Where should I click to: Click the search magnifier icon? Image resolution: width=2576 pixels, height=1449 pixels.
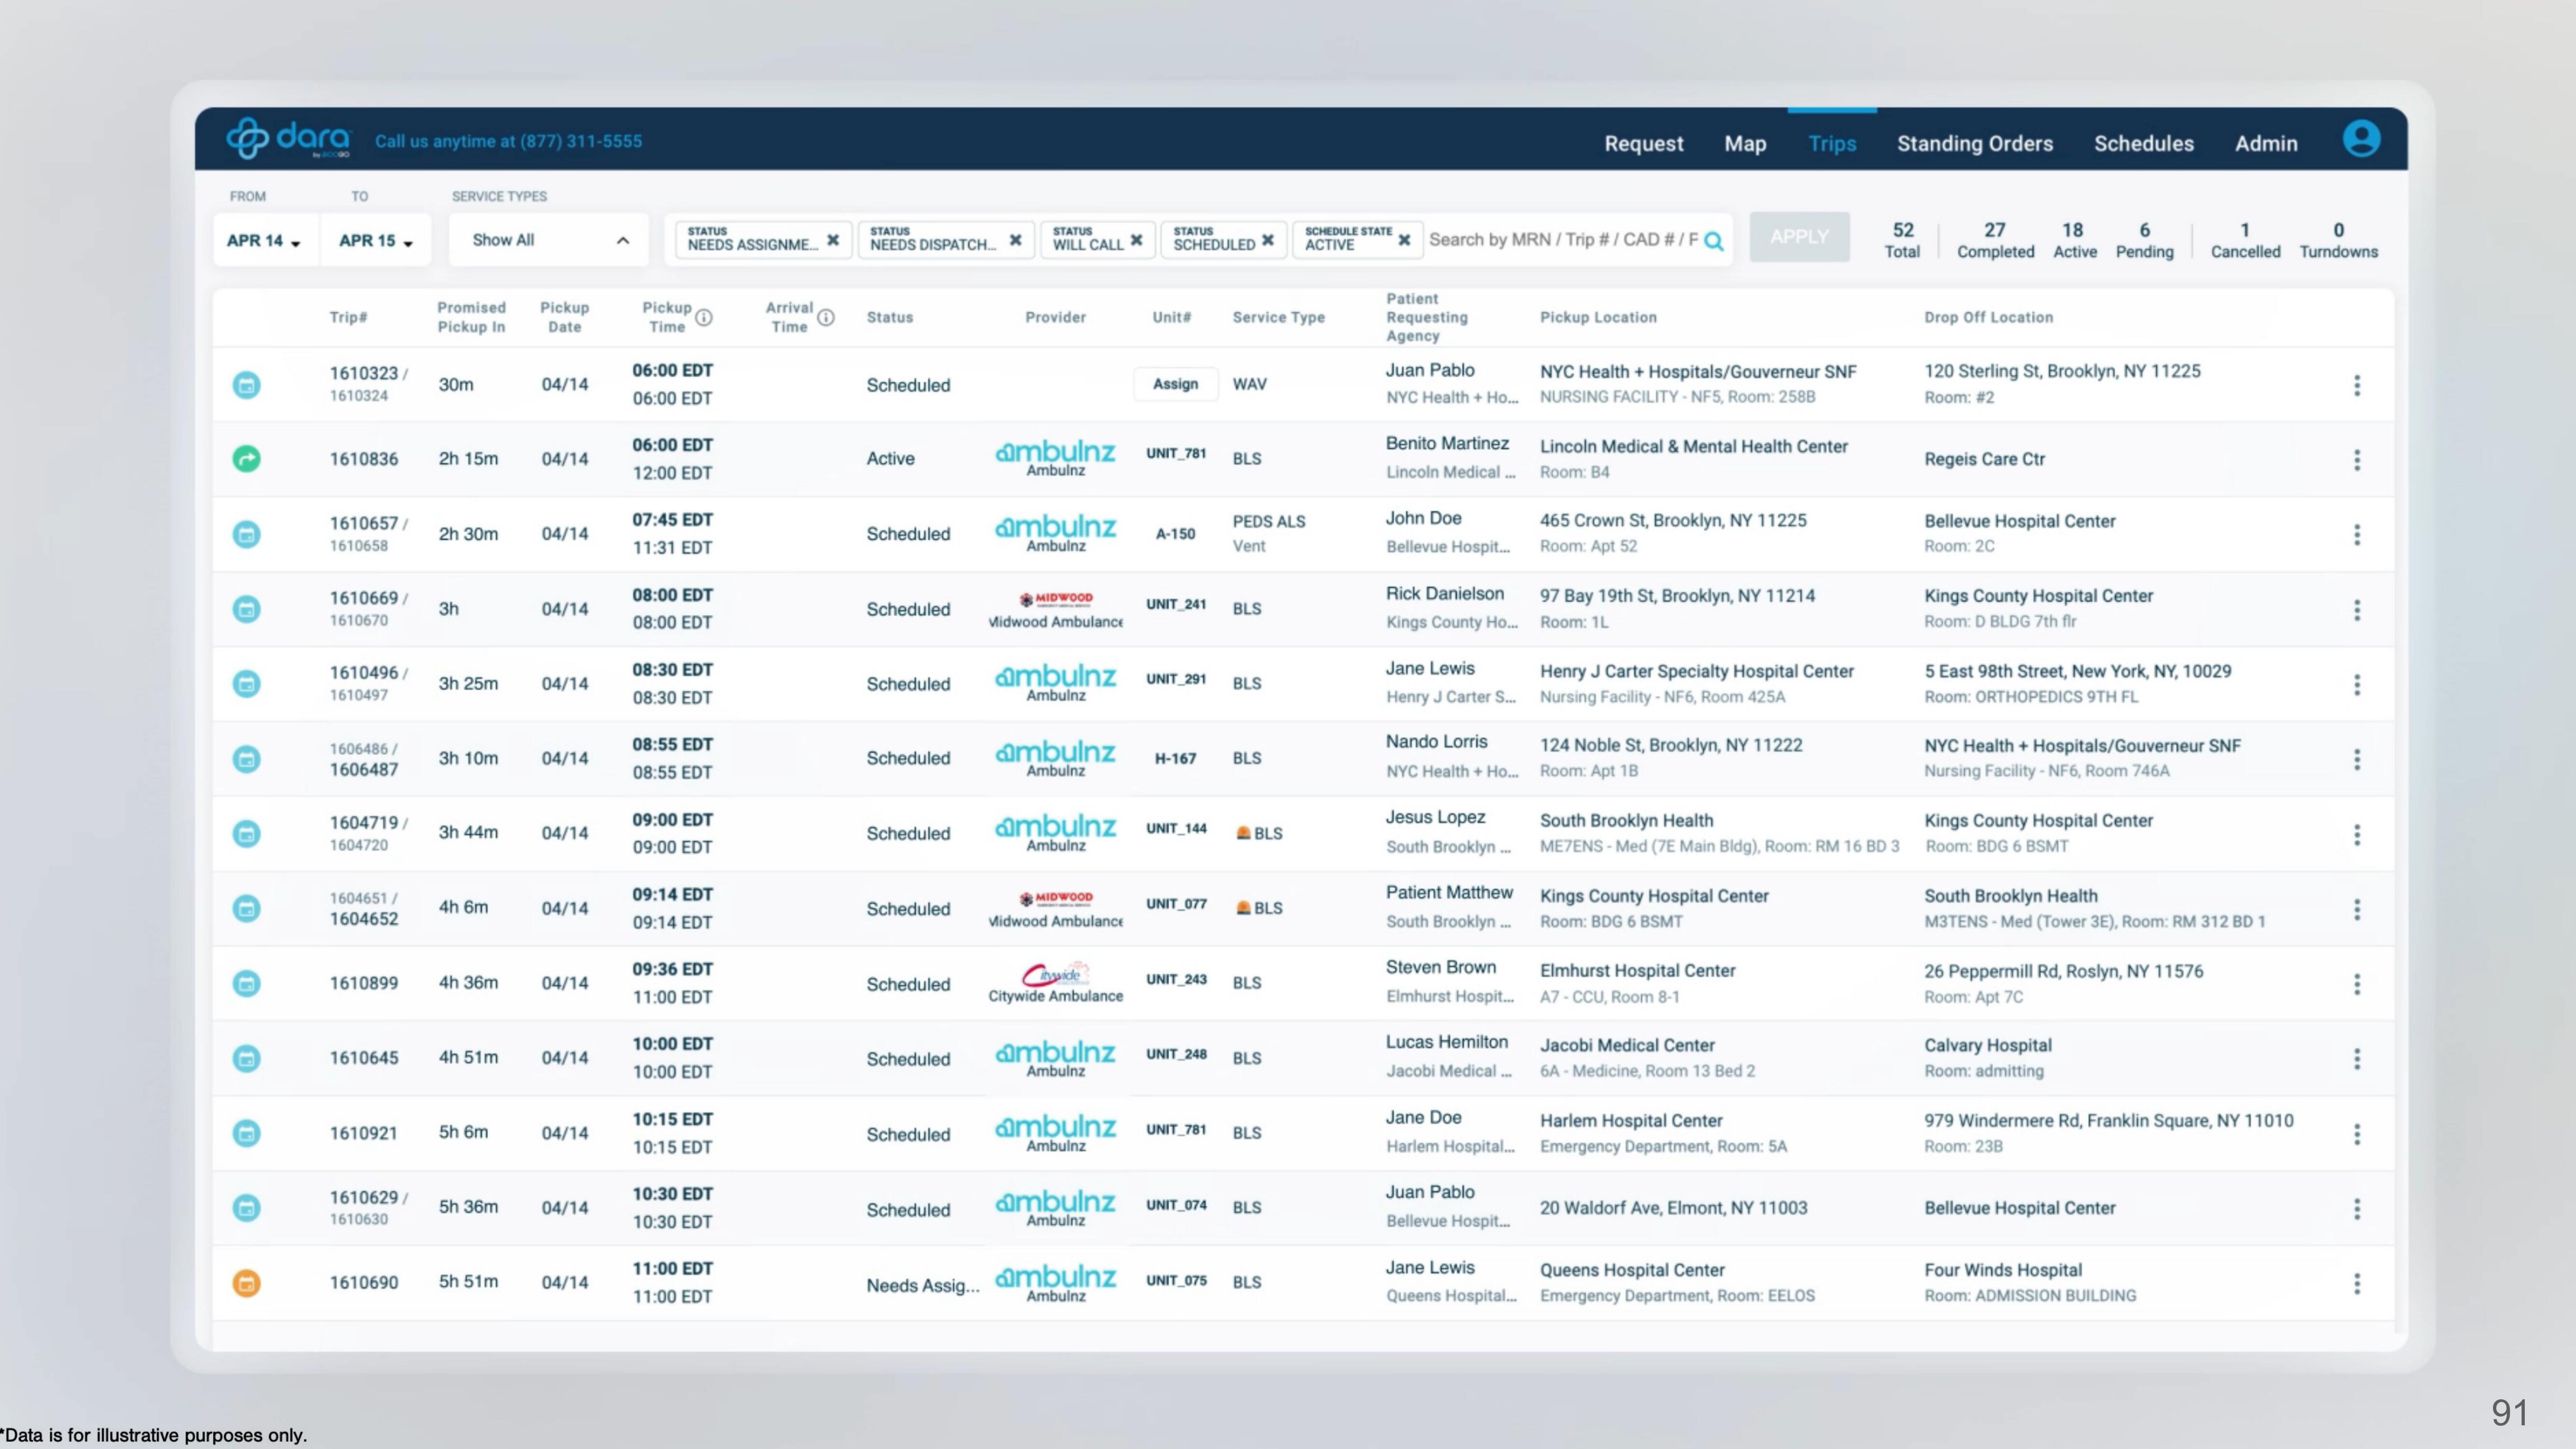tap(1713, 241)
